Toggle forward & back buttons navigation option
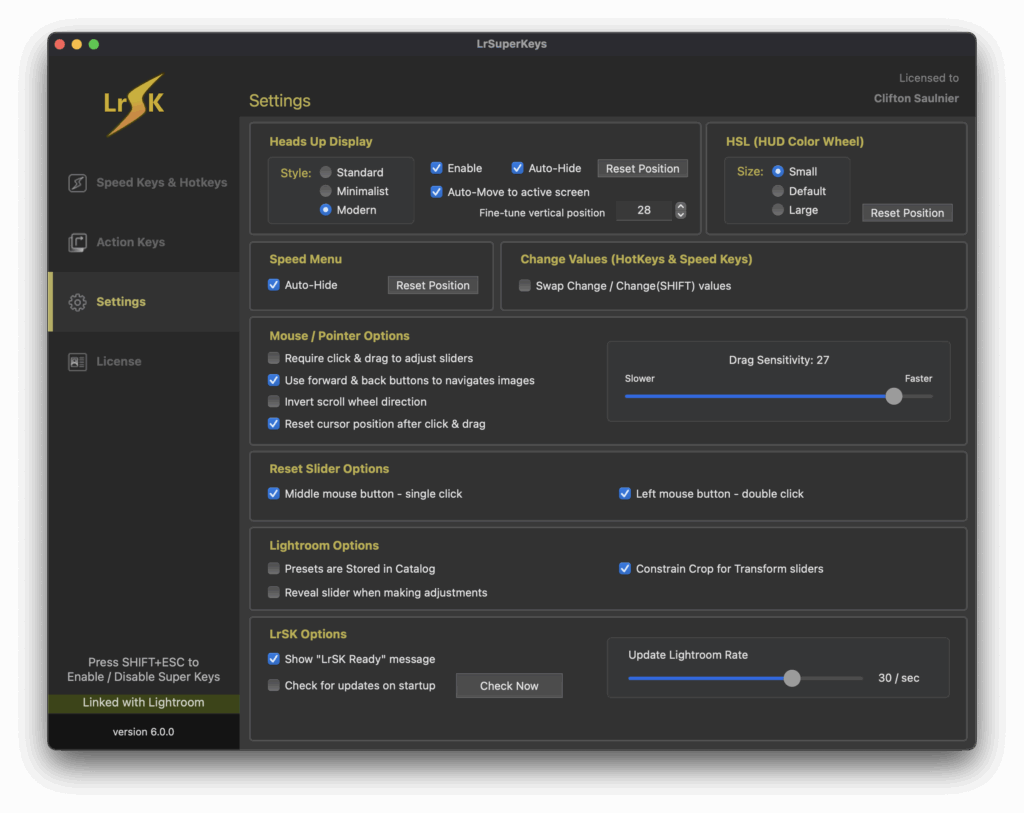Image resolution: width=1024 pixels, height=813 pixels. click(x=274, y=380)
